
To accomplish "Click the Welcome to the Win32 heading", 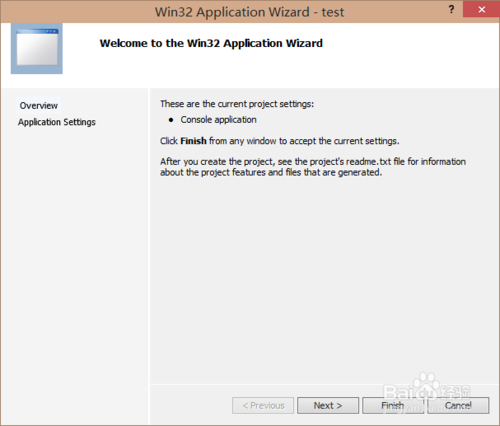I will tap(211, 43).
